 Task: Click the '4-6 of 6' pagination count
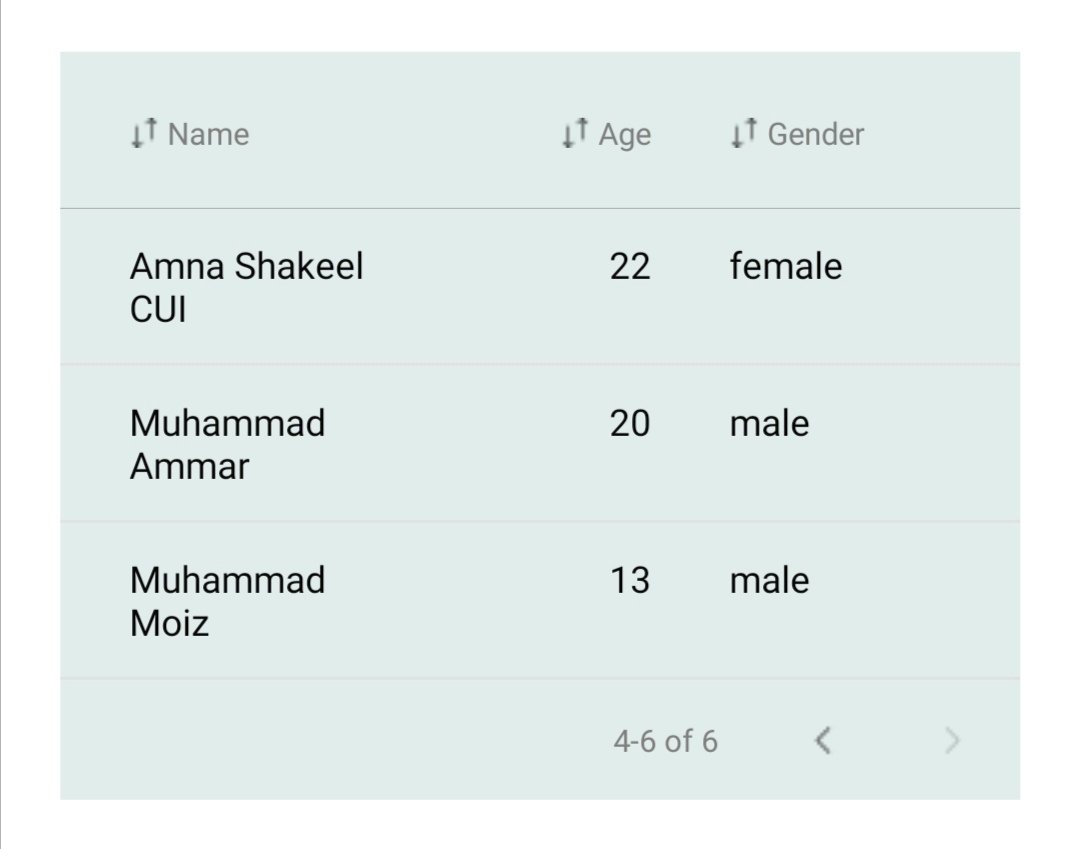pyautogui.click(x=666, y=741)
